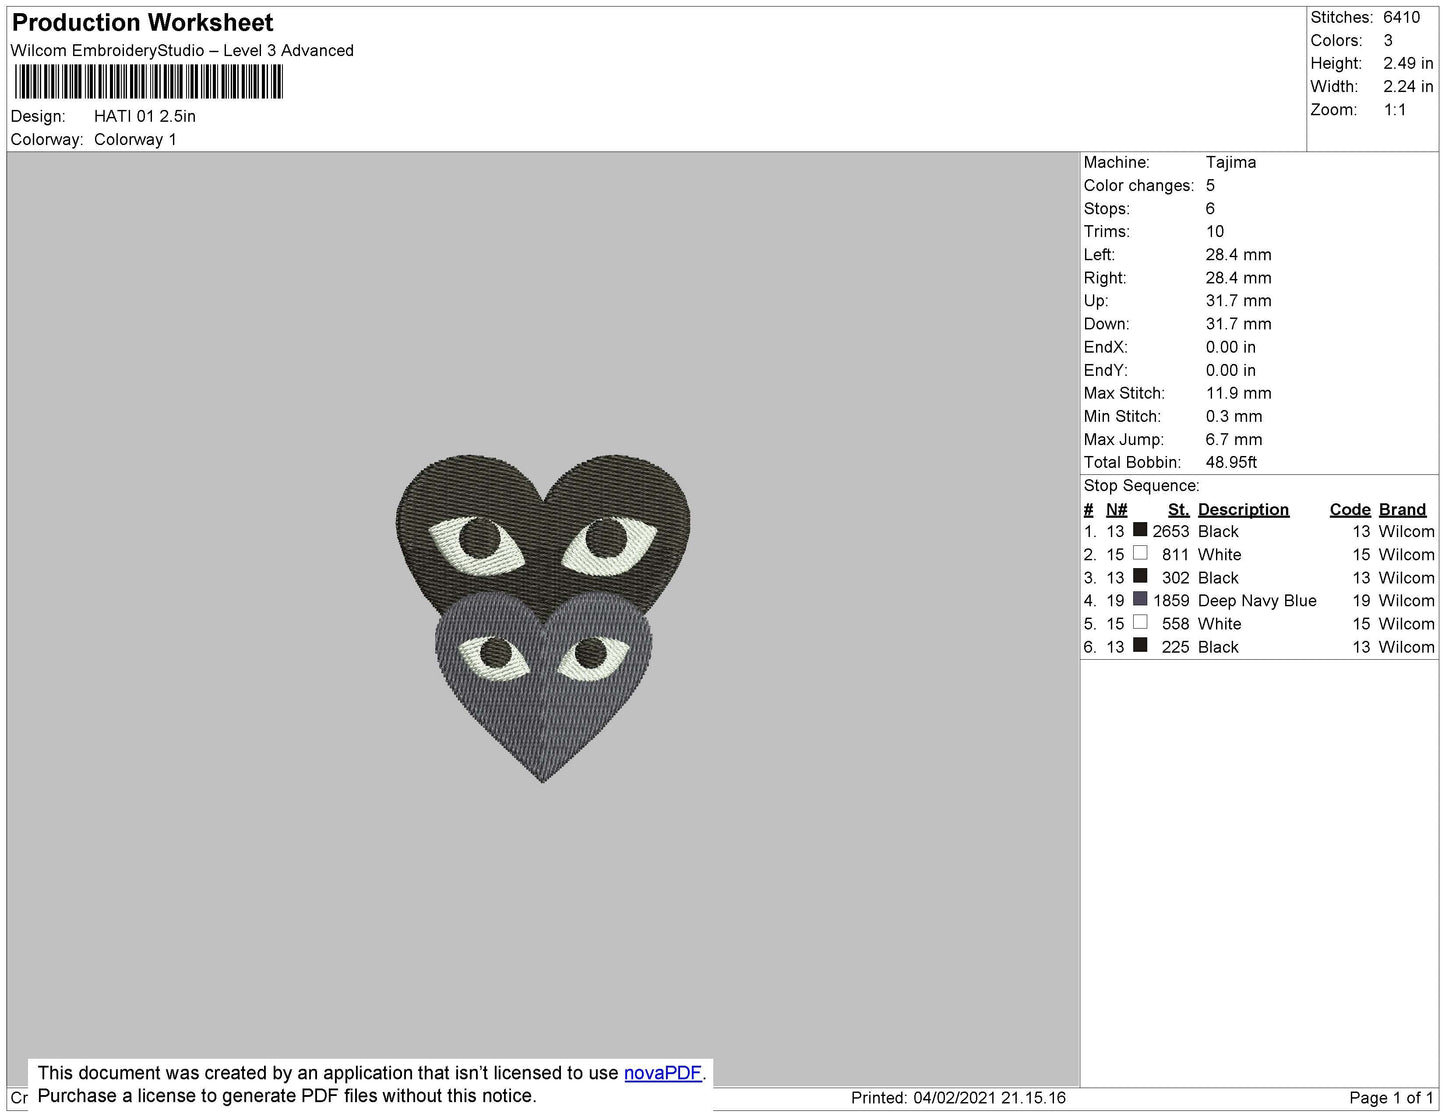The width and height of the screenshot is (1445, 1117).
Task: Click the St. column header
Action: pyautogui.click(x=1178, y=509)
